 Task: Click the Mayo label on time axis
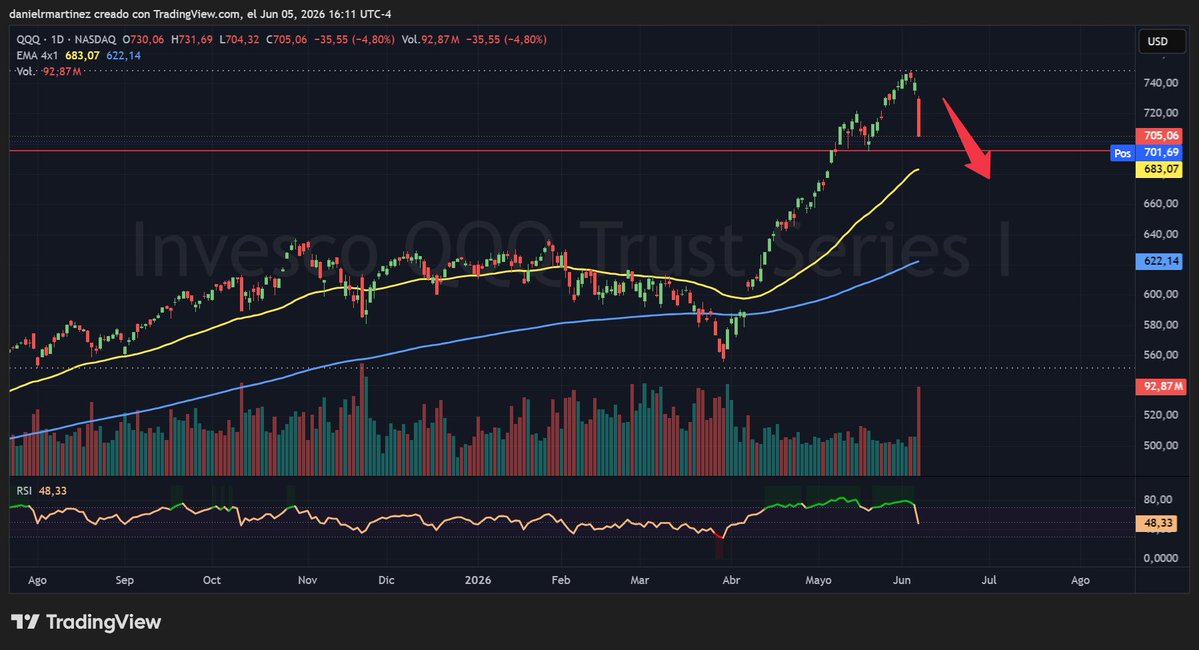tap(818, 580)
